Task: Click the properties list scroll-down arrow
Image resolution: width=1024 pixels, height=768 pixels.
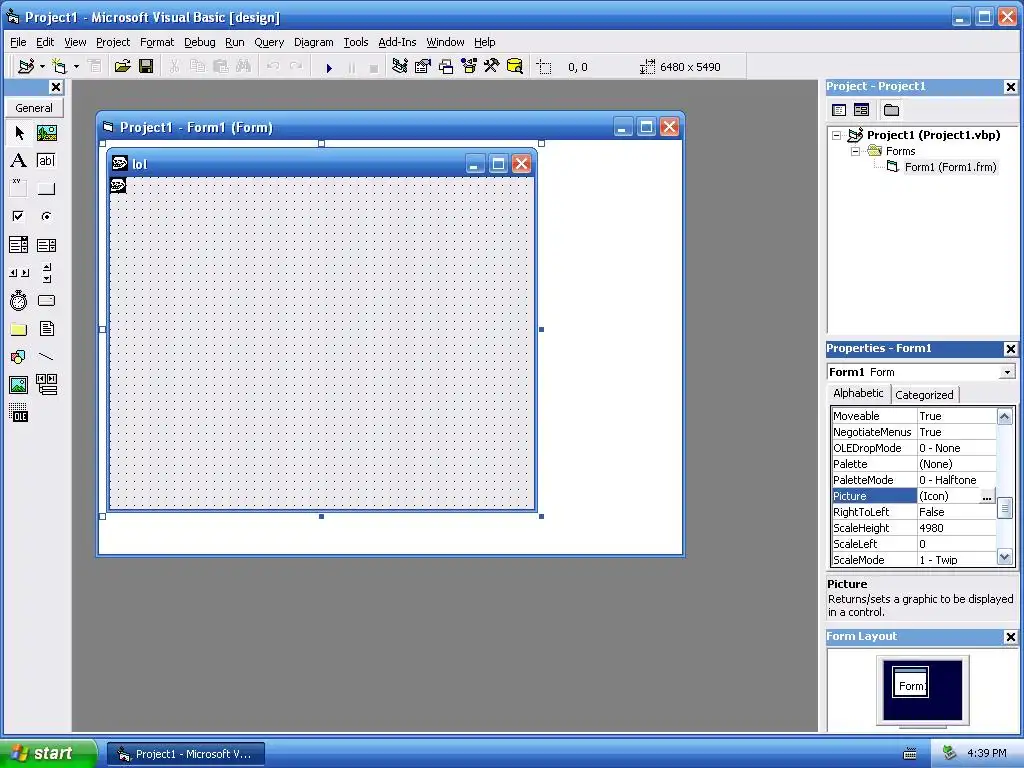Action: pyautogui.click(x=1004, y=557)
